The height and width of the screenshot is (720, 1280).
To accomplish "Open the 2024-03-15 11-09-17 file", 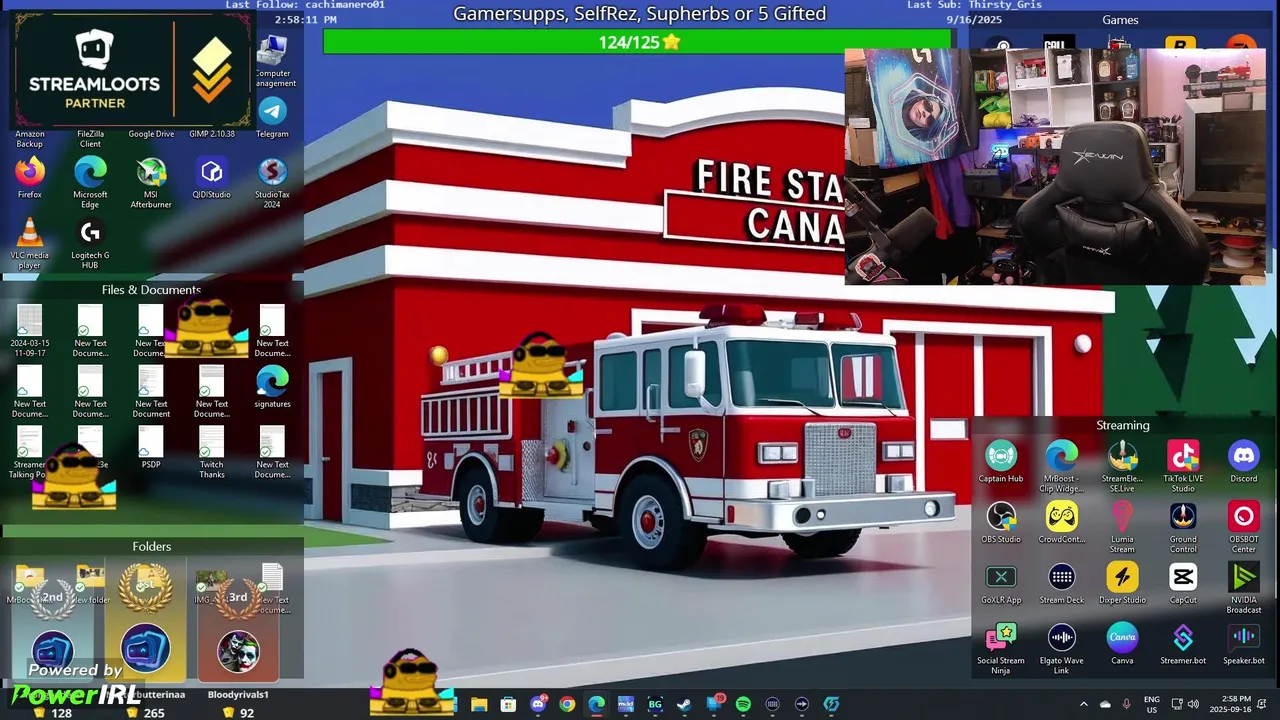I will click(x=30, y=331).
